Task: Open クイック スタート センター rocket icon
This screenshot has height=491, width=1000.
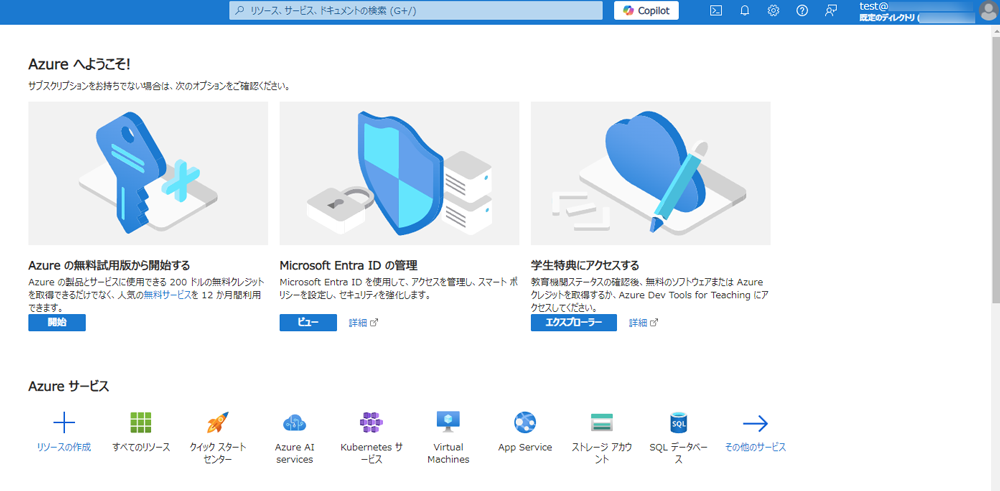Action: pos(217,422)
